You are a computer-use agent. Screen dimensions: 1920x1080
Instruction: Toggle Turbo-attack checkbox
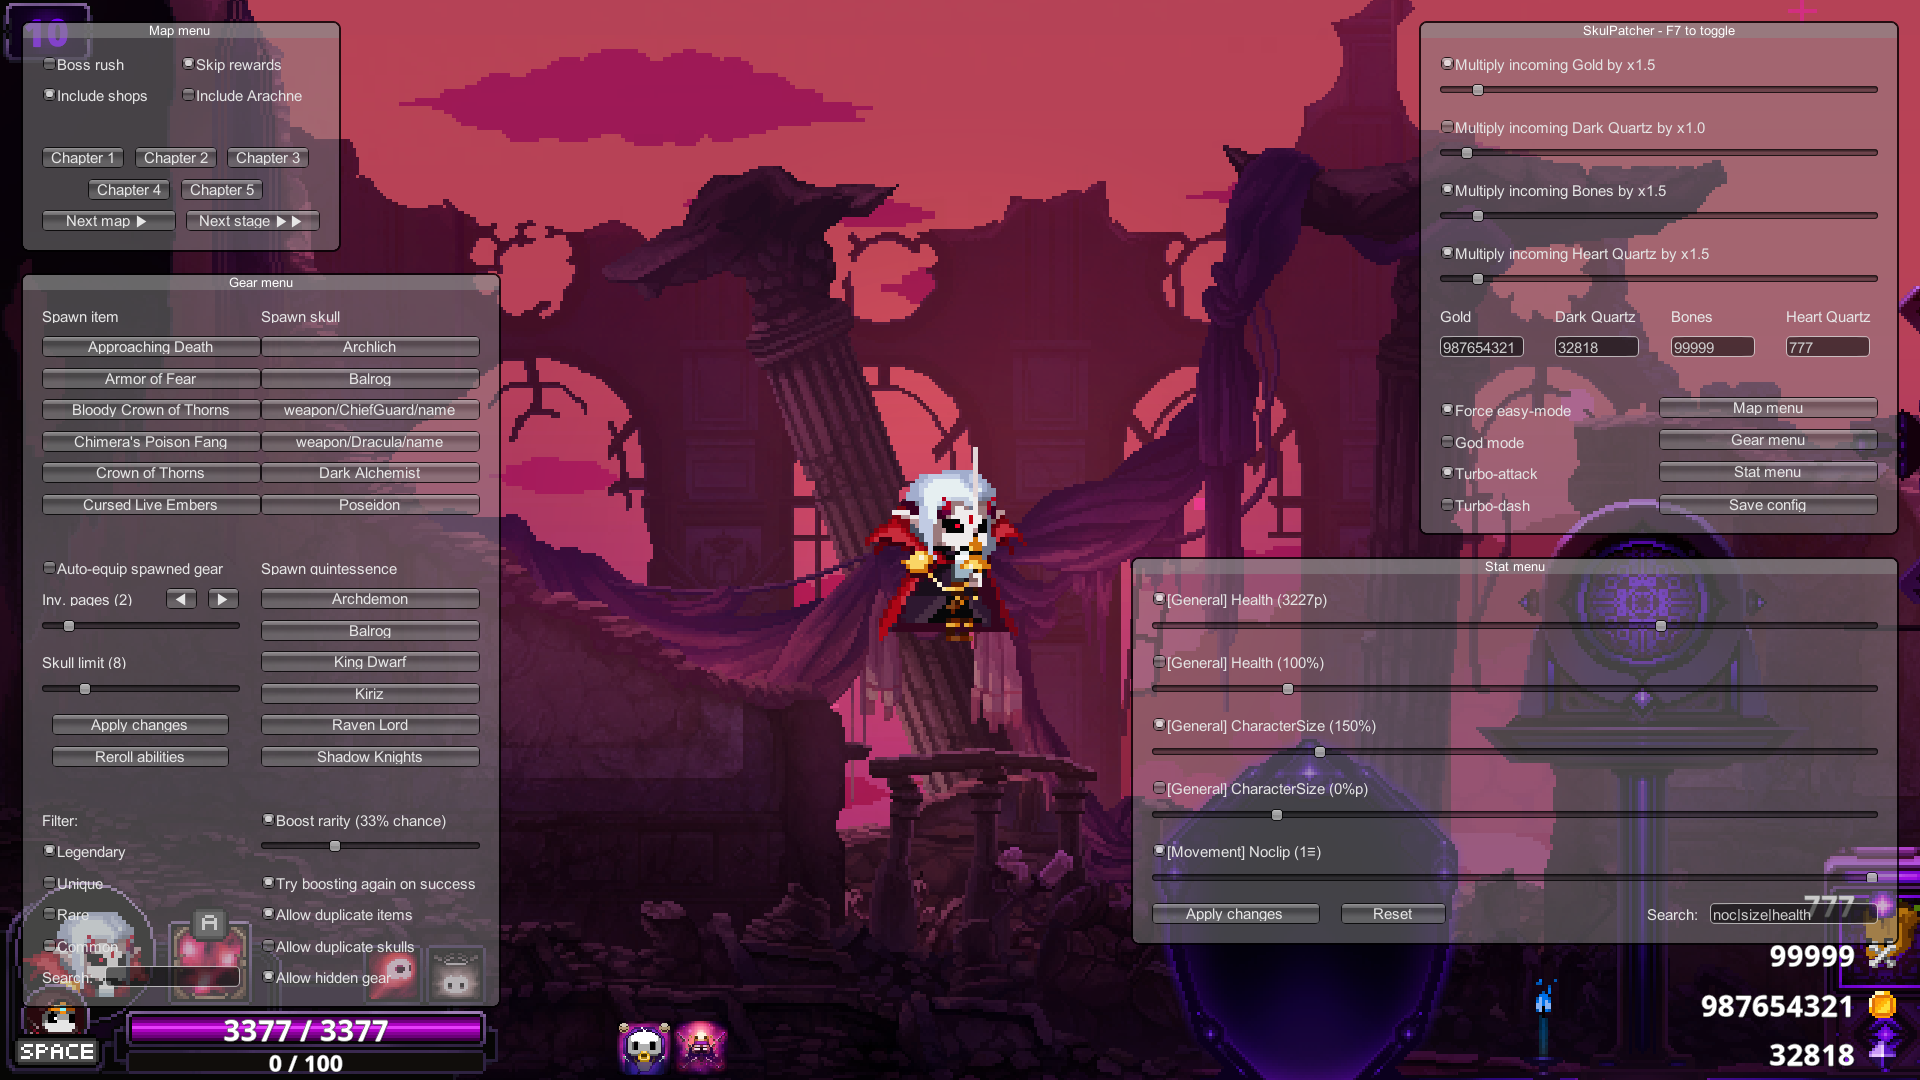click(x=1447, y=473)
